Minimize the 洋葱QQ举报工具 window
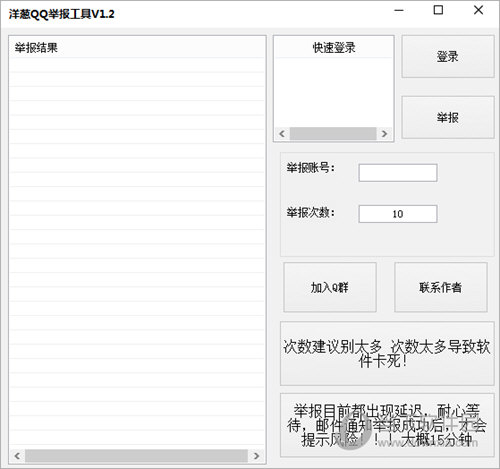 (399, 11)
